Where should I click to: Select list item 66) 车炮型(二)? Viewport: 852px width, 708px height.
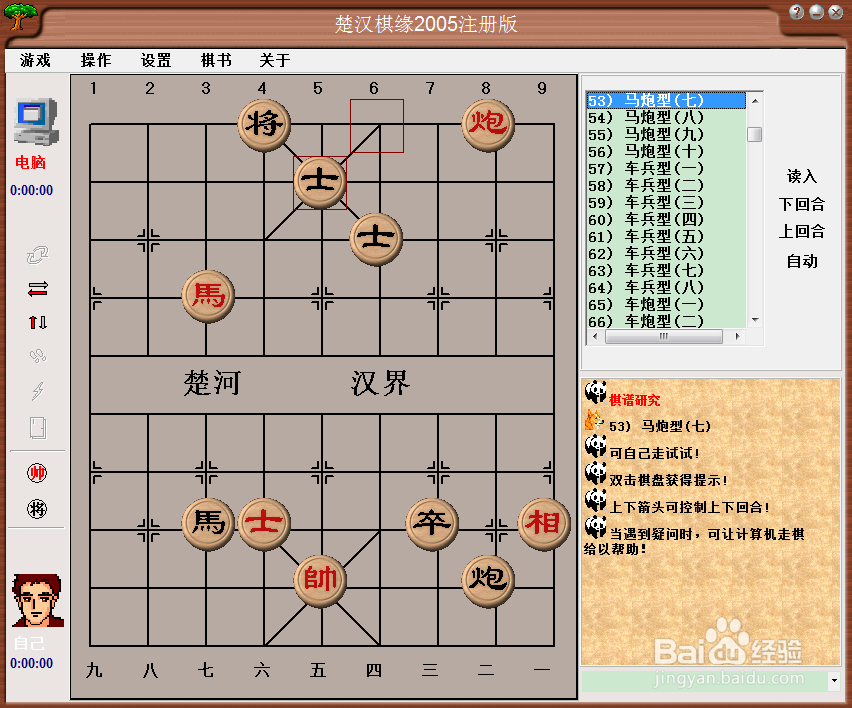(x=666, y=321)
